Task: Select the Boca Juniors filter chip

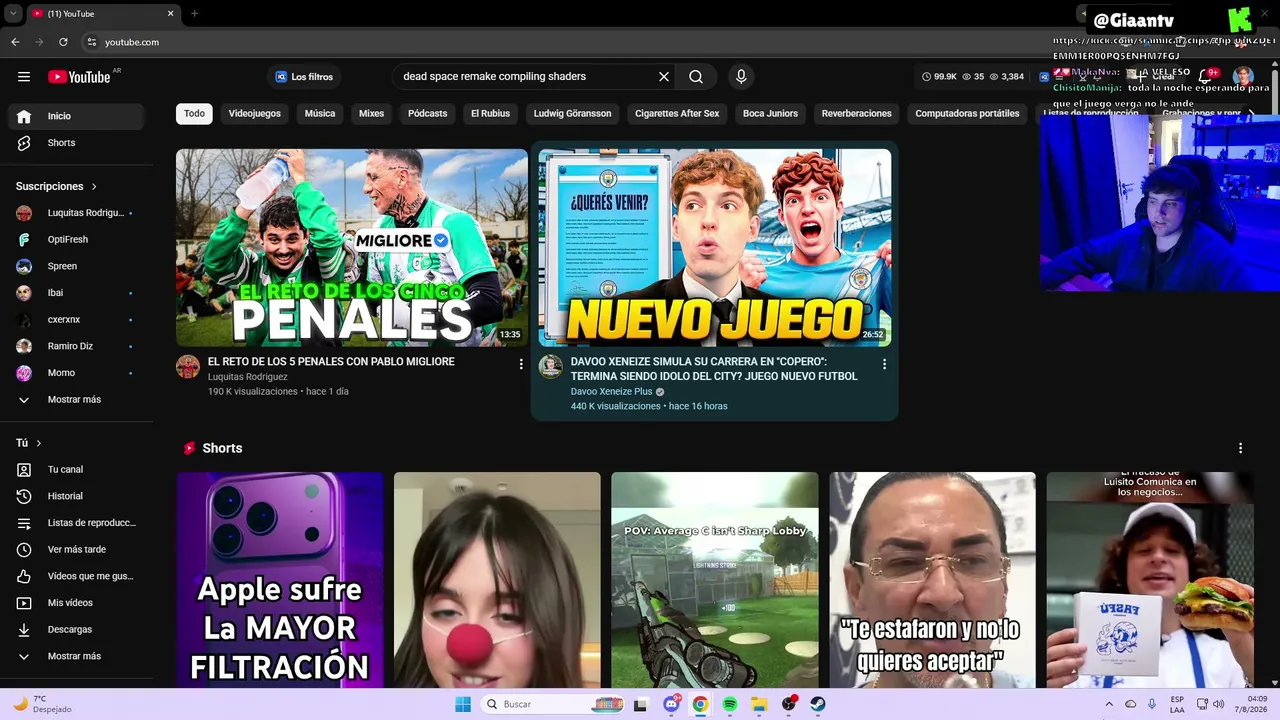Action: point(770,114)
